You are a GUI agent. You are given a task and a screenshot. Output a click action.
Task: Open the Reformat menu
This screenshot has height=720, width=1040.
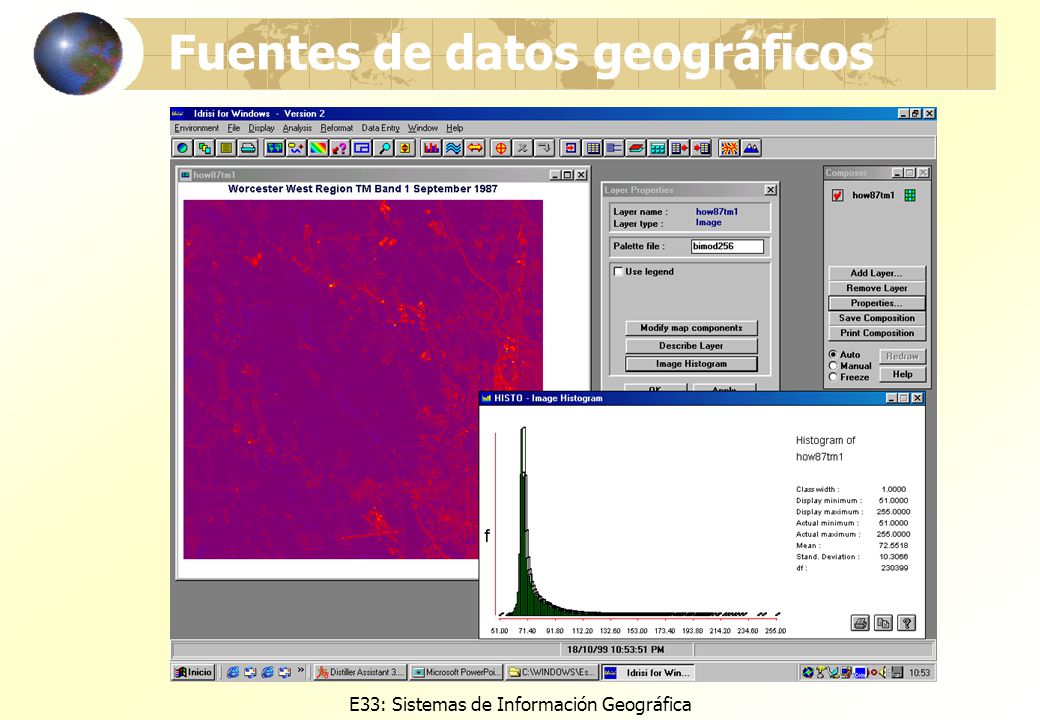pos(337,128)
